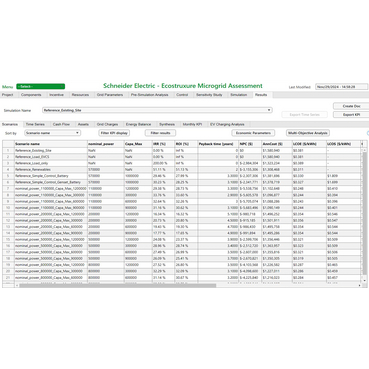Open the green Menu Select dropdown
The image size is (369, 369).
point(40,86)
